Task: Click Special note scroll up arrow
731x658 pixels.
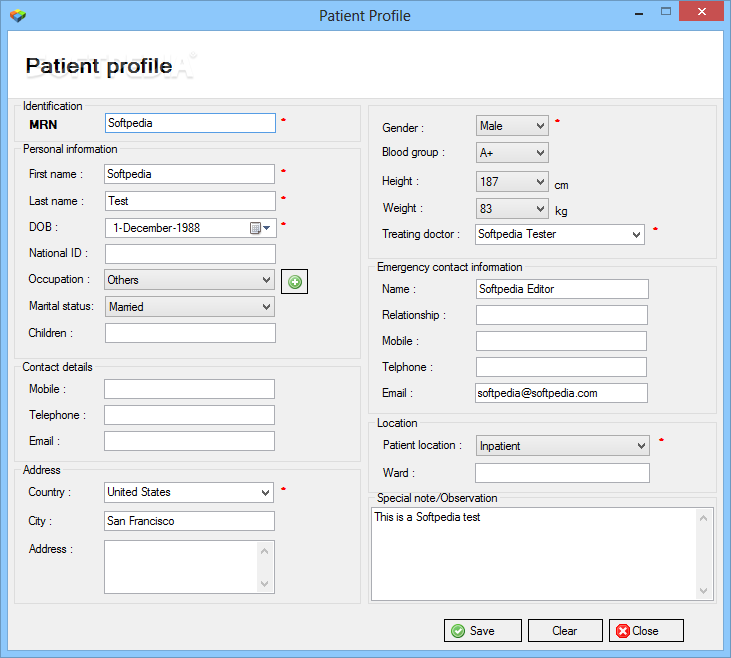Action: pyautogui.click(x=703, y=519)
